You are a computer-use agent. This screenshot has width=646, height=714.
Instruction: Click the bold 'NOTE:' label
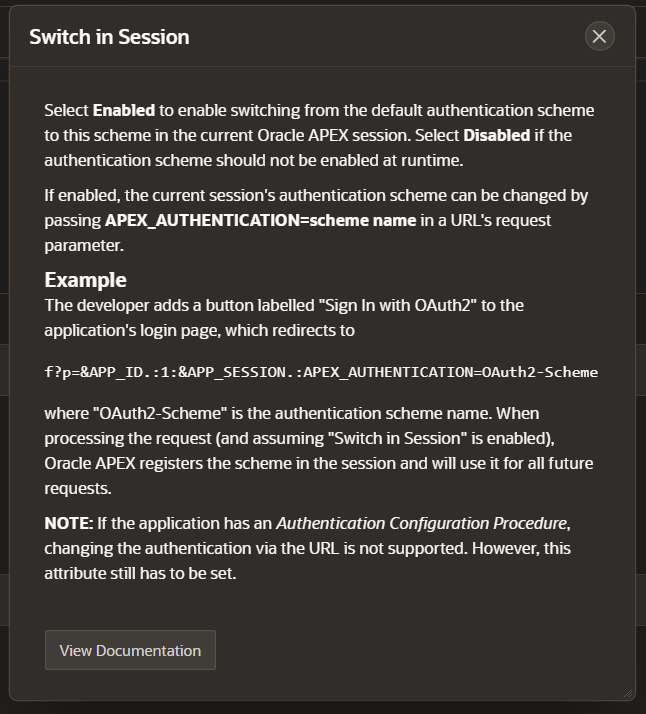(69, 523)
